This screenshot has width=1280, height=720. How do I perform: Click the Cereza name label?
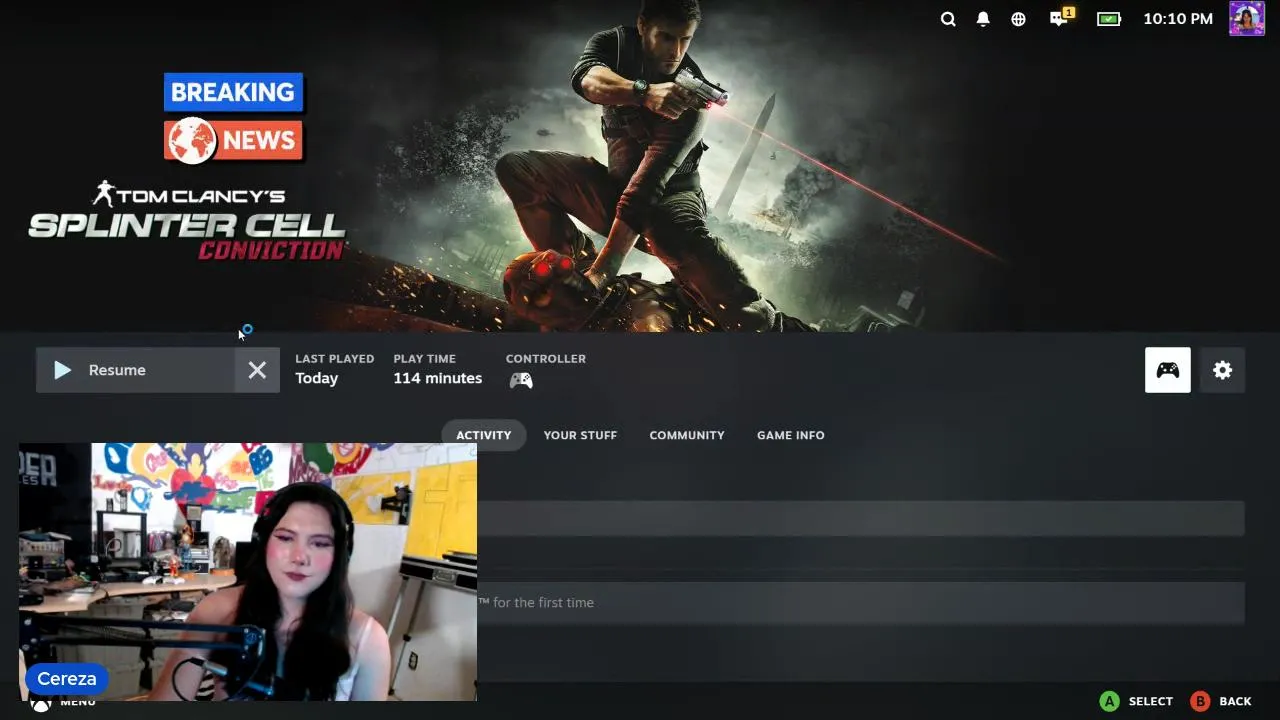[x=67, y=679]
